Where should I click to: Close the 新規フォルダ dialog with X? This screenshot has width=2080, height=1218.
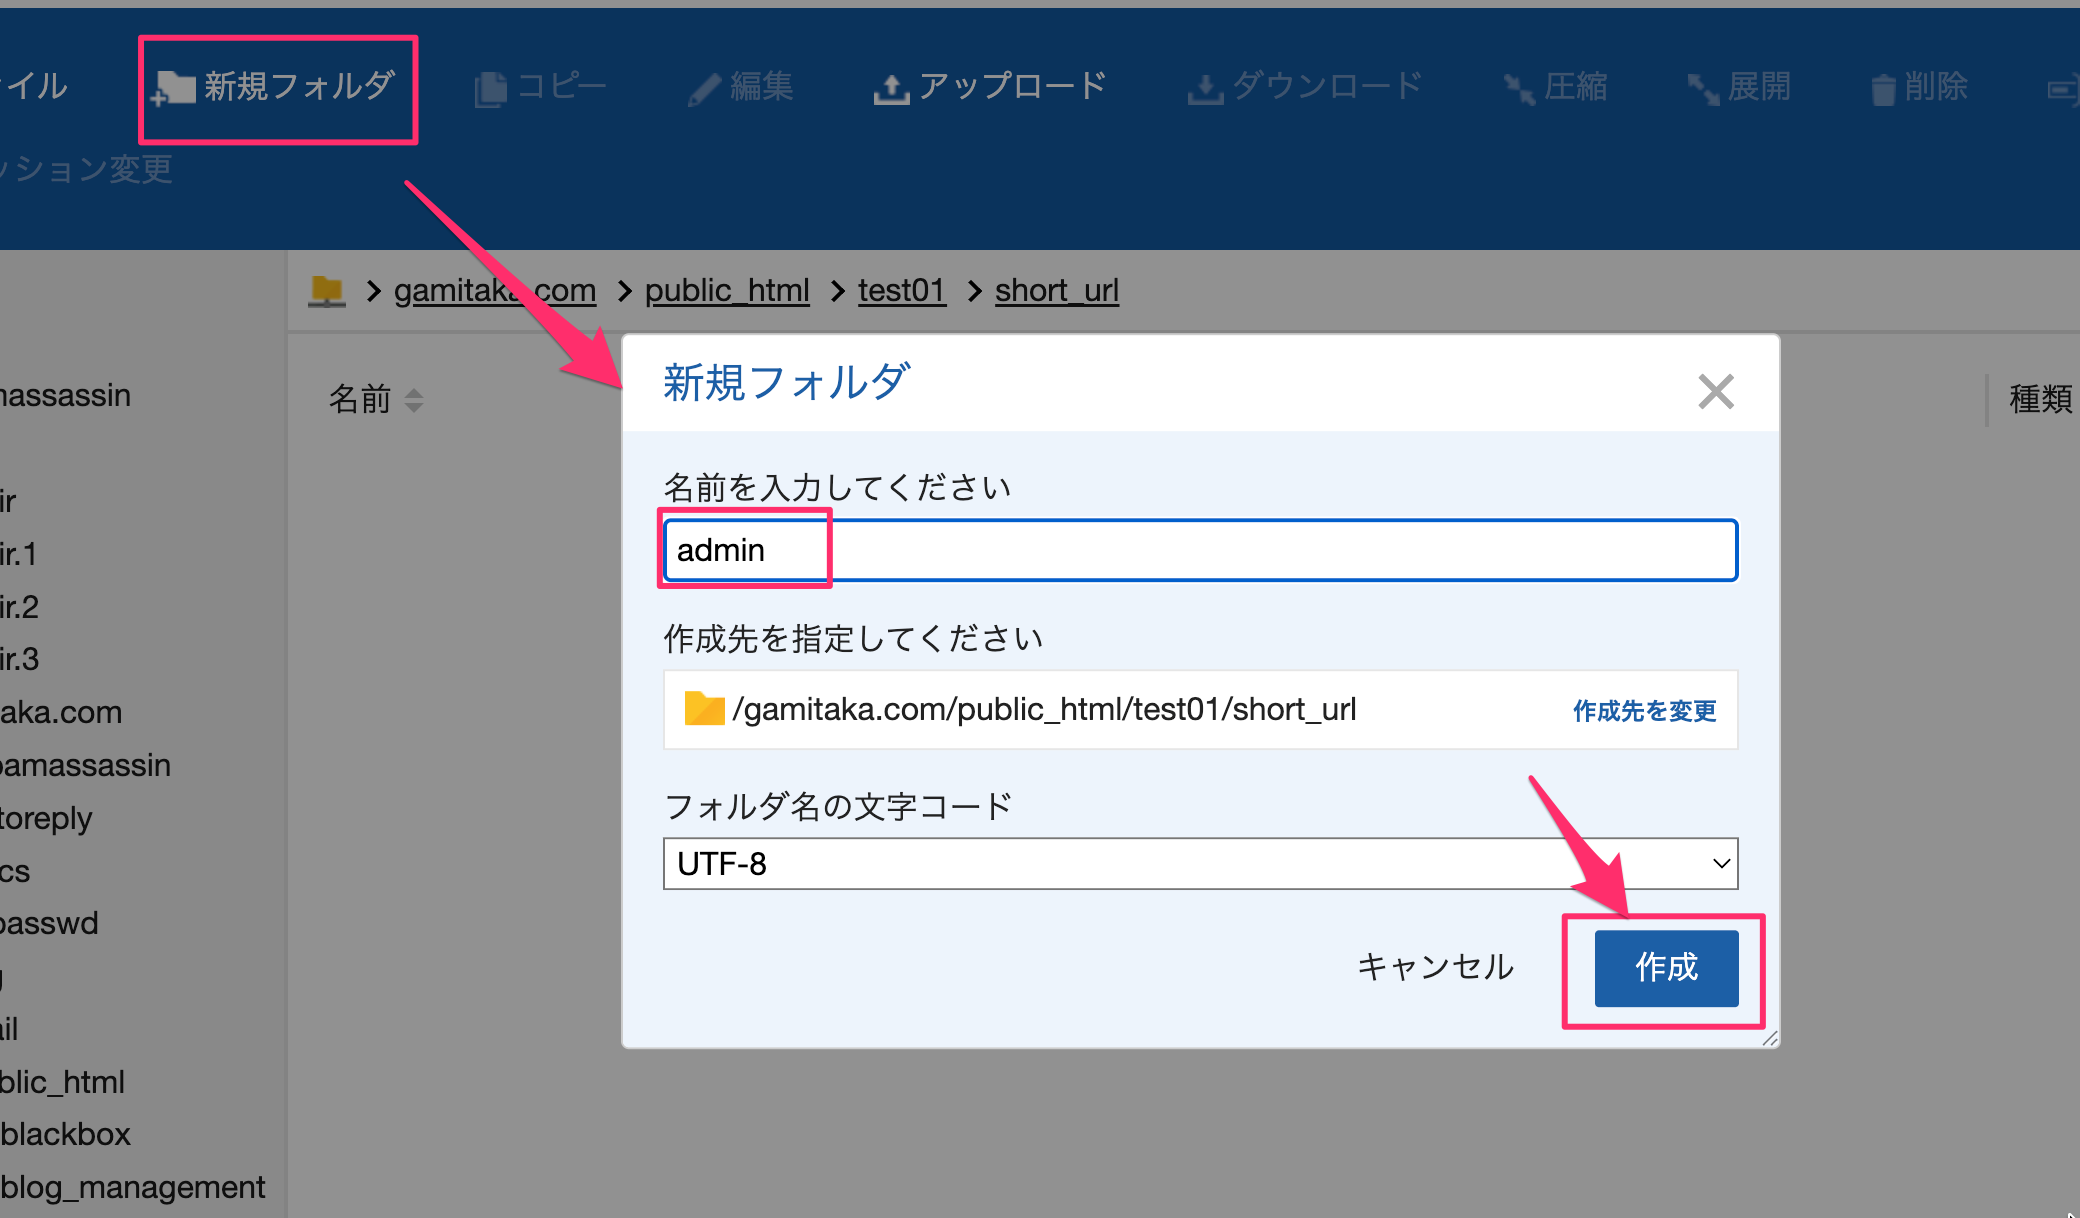click(x=1716, y=391)
